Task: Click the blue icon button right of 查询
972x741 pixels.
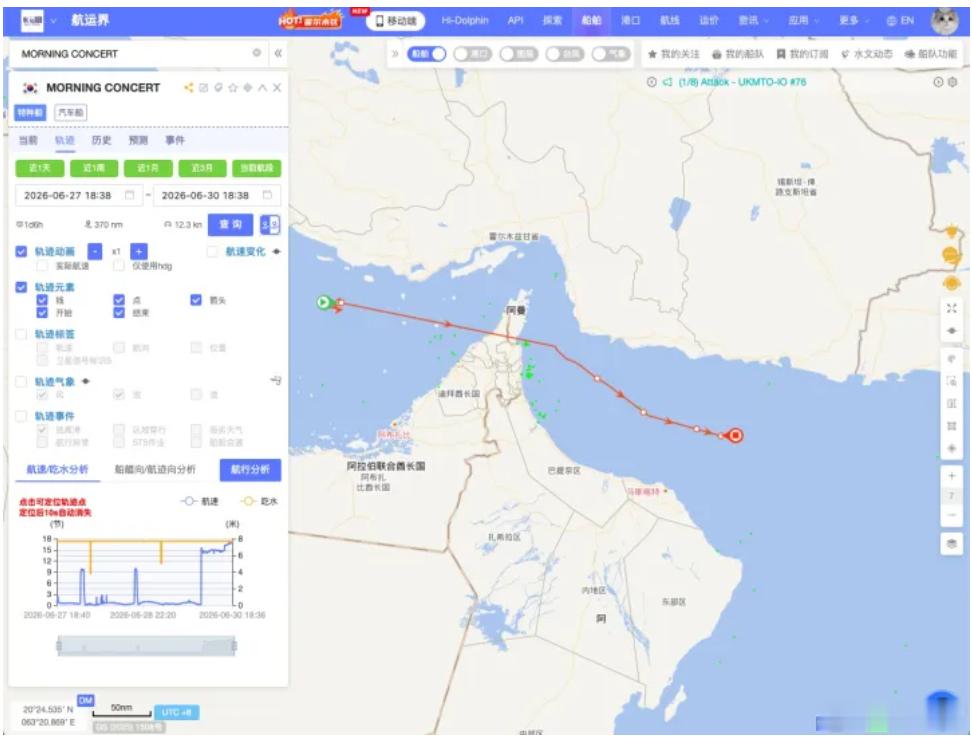Action: (270, 224)
